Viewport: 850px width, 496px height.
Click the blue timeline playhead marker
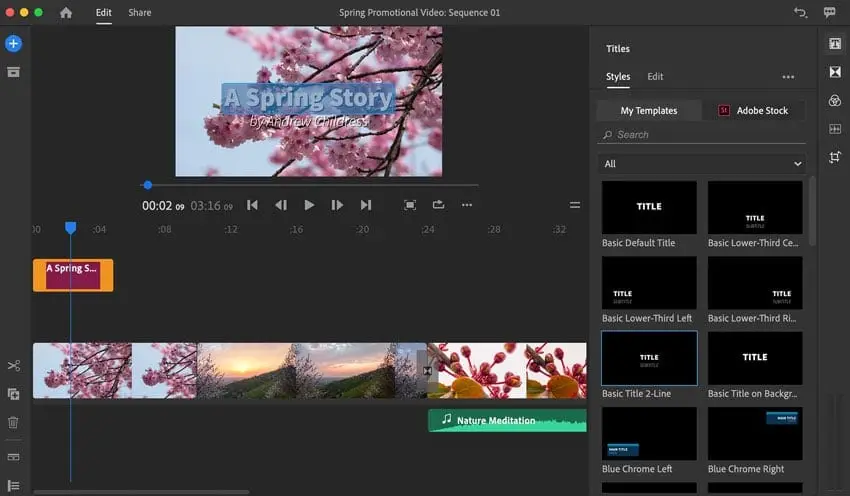70,228
